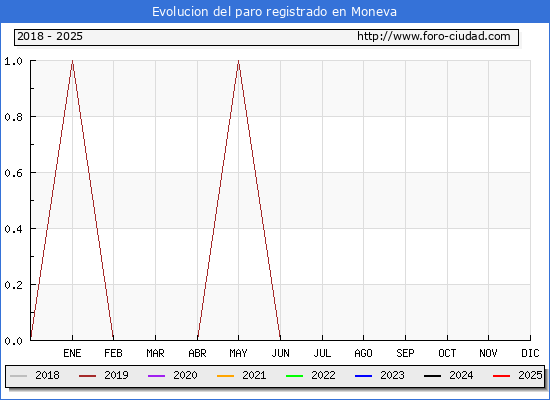Screen dimensions: 550x400
Task: Click the 2021 orange legend swatch
Action: point(226,376)
